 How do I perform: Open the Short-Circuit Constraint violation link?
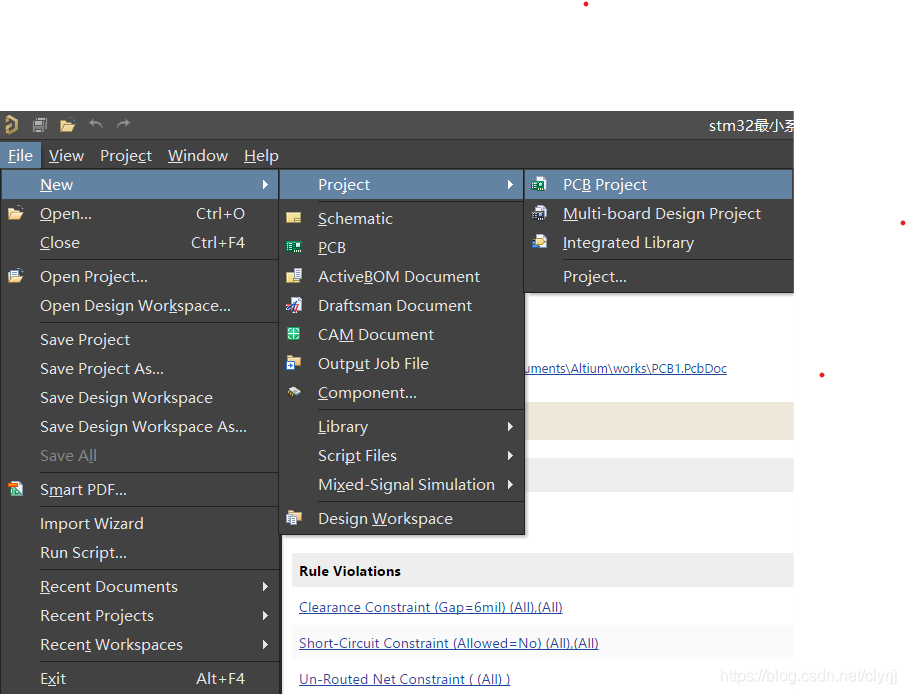coord(448,643)
